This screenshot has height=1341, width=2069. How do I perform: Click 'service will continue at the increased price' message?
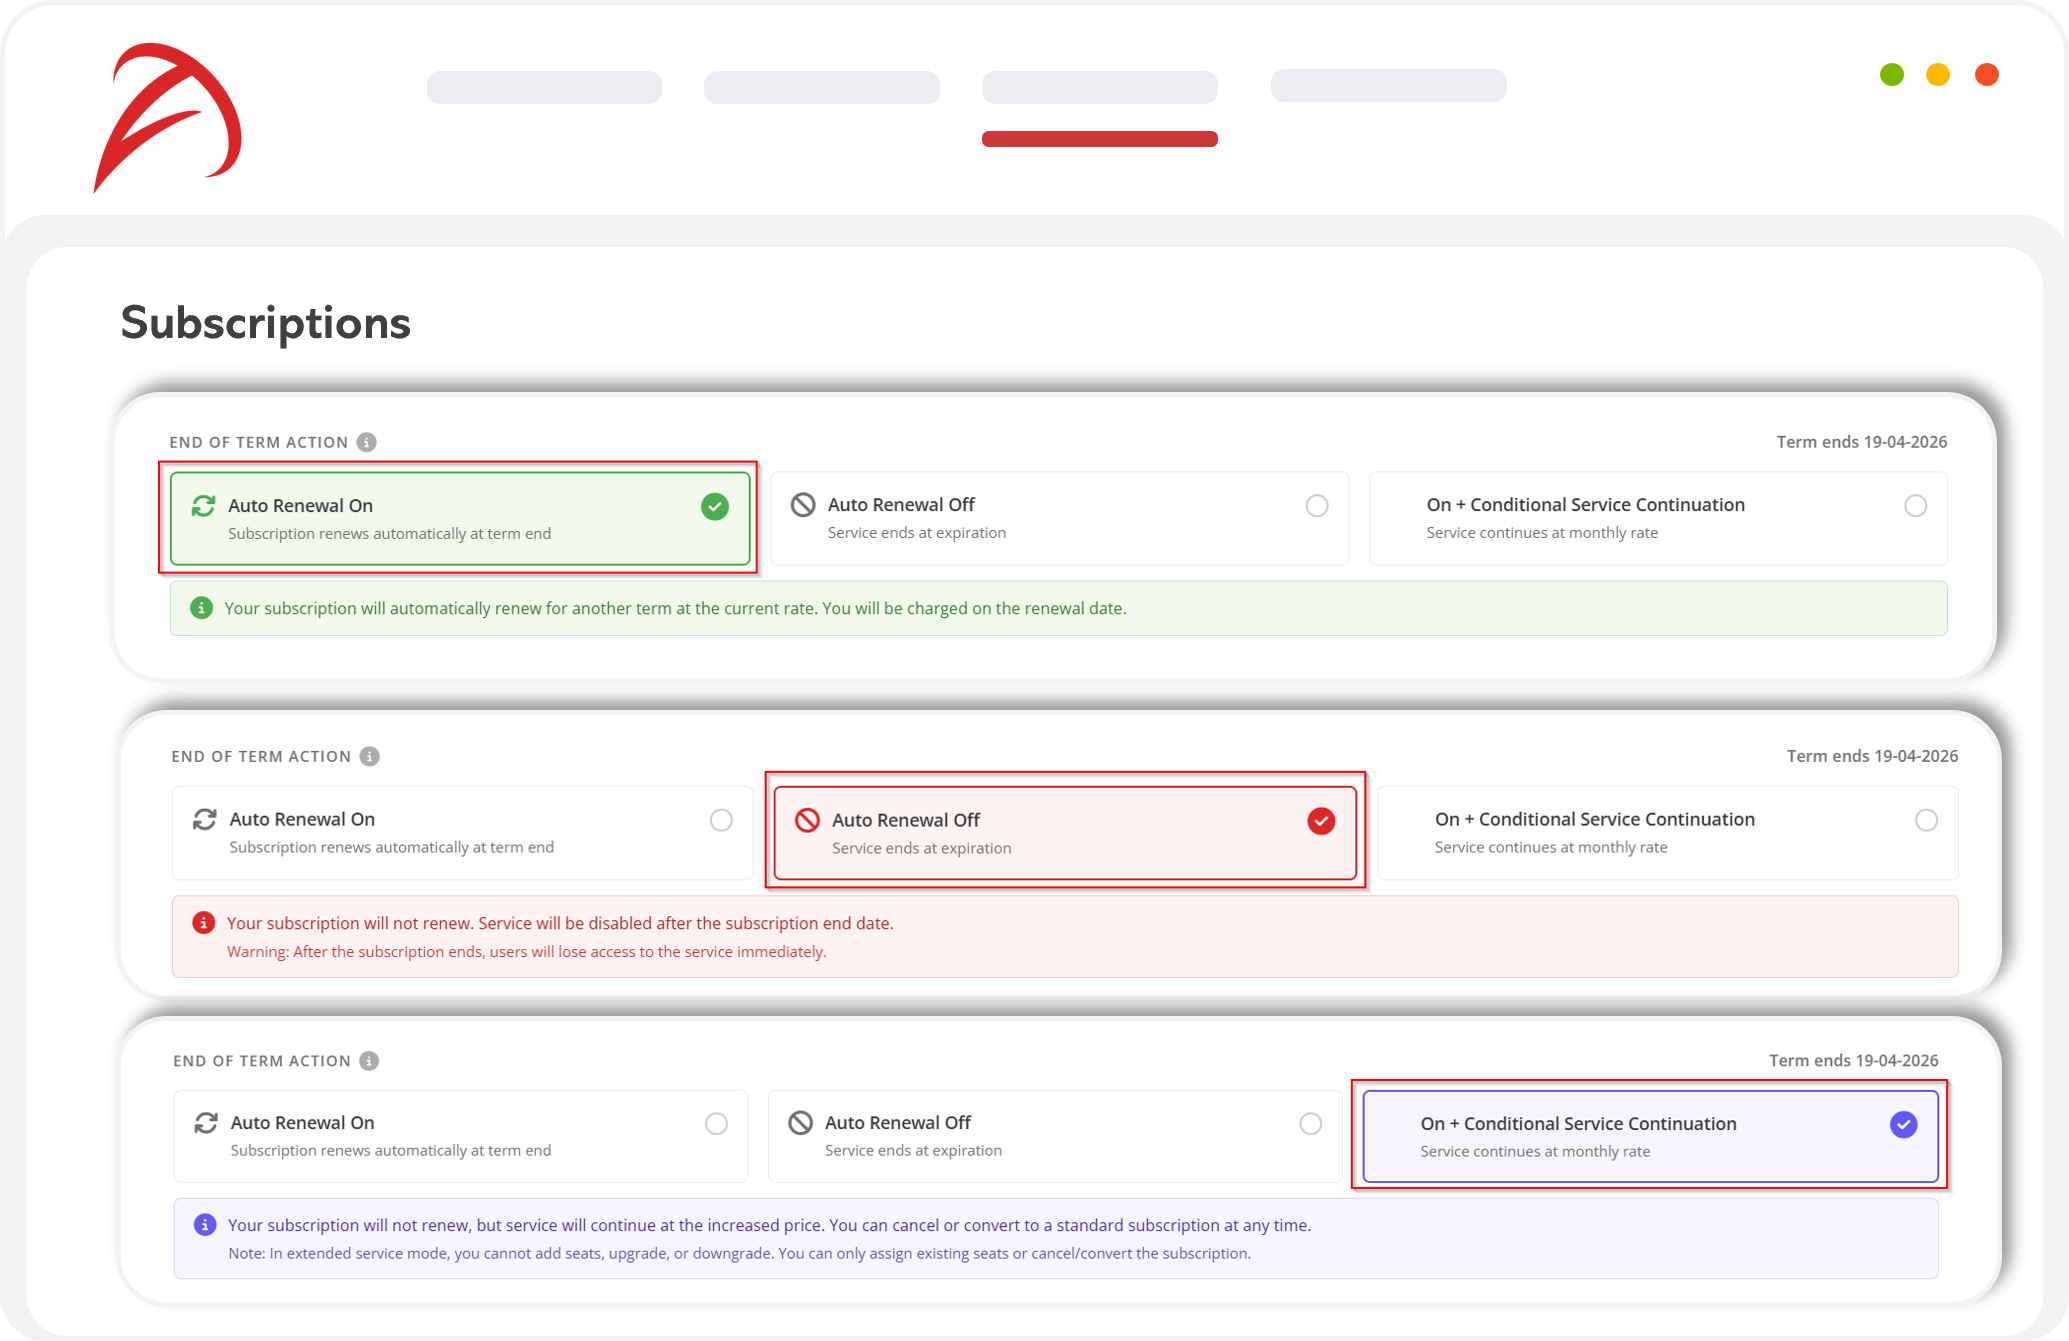coord(769,1226)
